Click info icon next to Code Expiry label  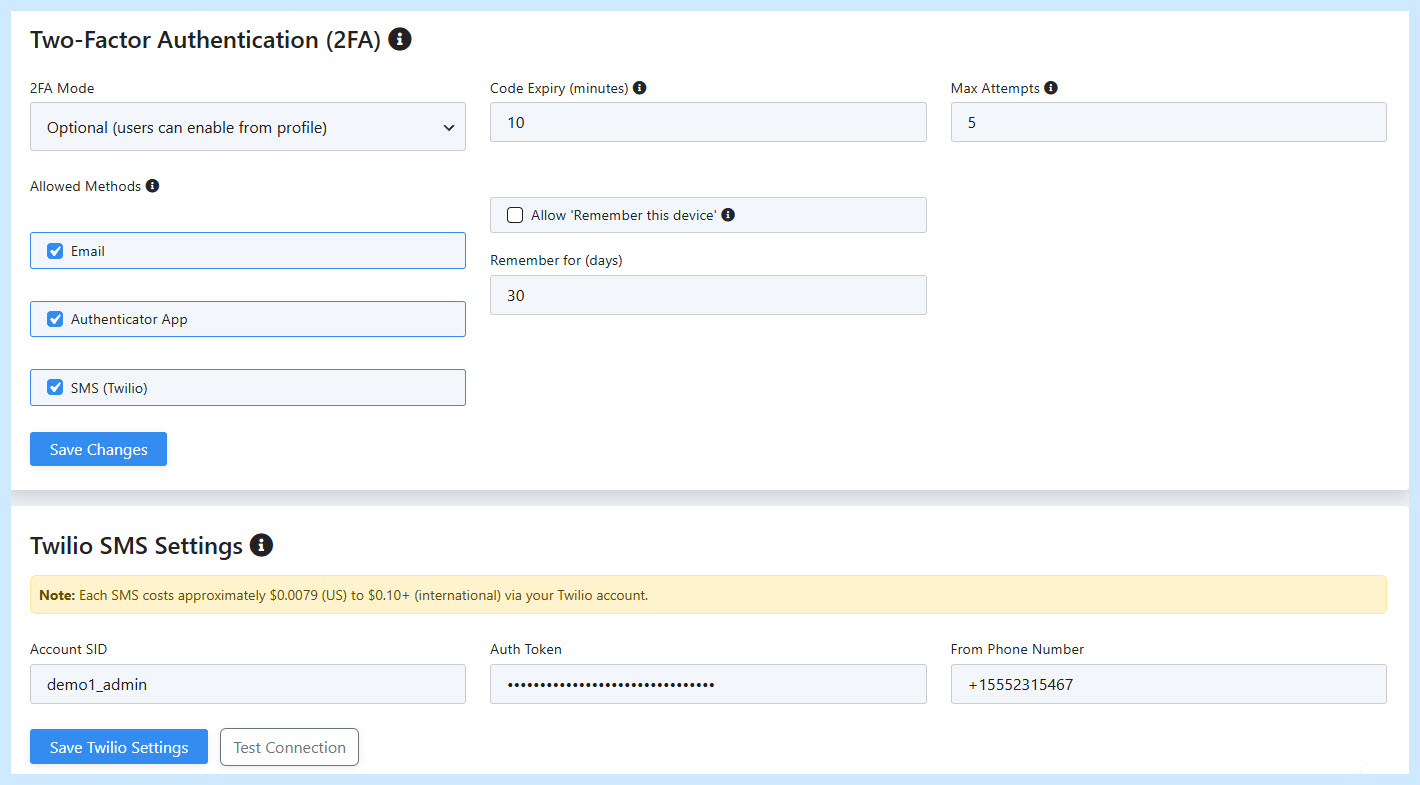(640, 88)
